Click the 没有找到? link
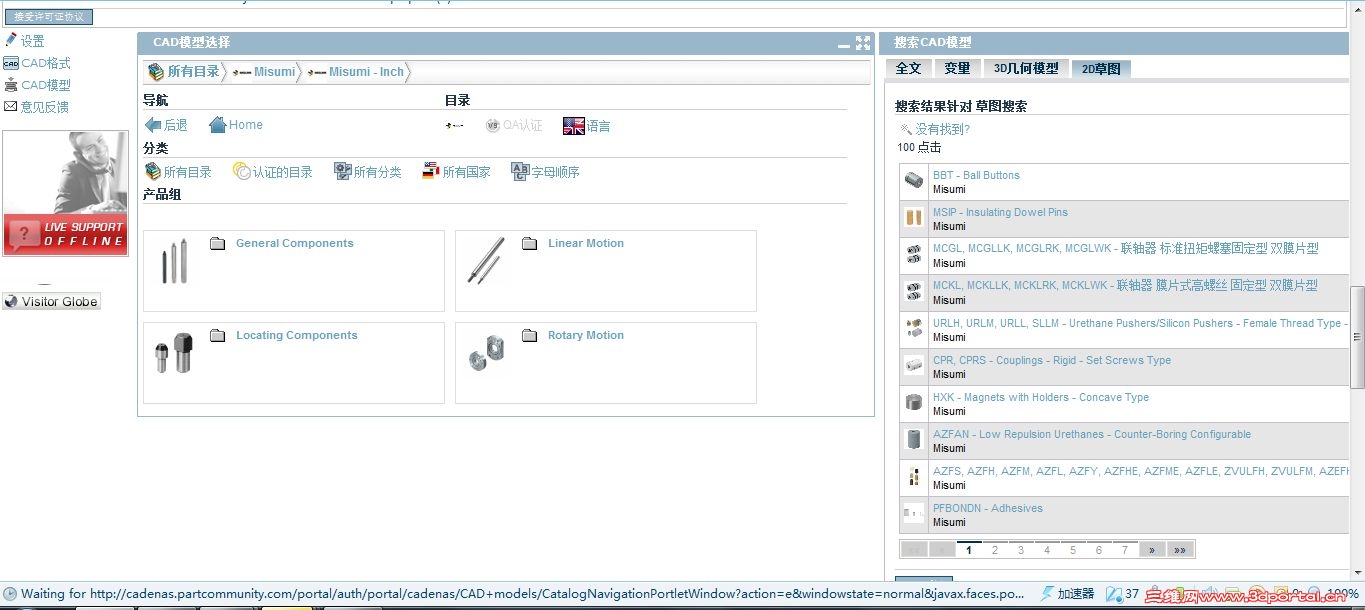This screenshot has height=610, width=1365. (x=942, y=129)
